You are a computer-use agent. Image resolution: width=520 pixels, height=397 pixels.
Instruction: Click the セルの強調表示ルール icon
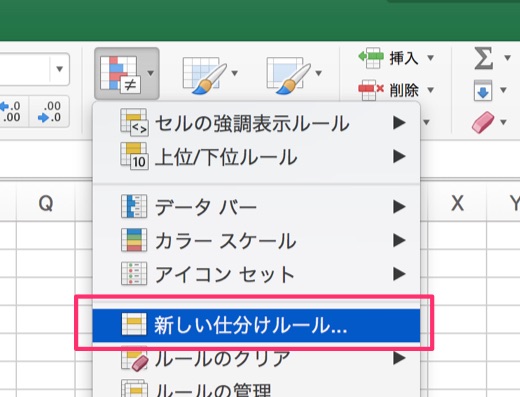[x=134, y=122]
